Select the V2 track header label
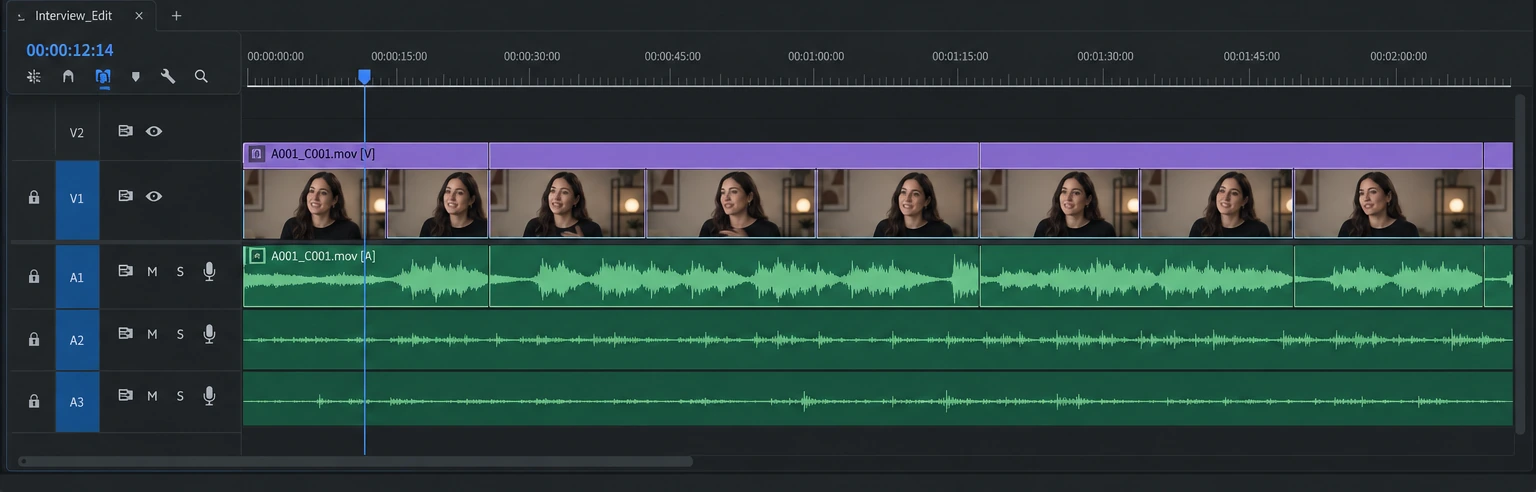Viewport: 1536px width, 492px height. (x=77, y=132)
